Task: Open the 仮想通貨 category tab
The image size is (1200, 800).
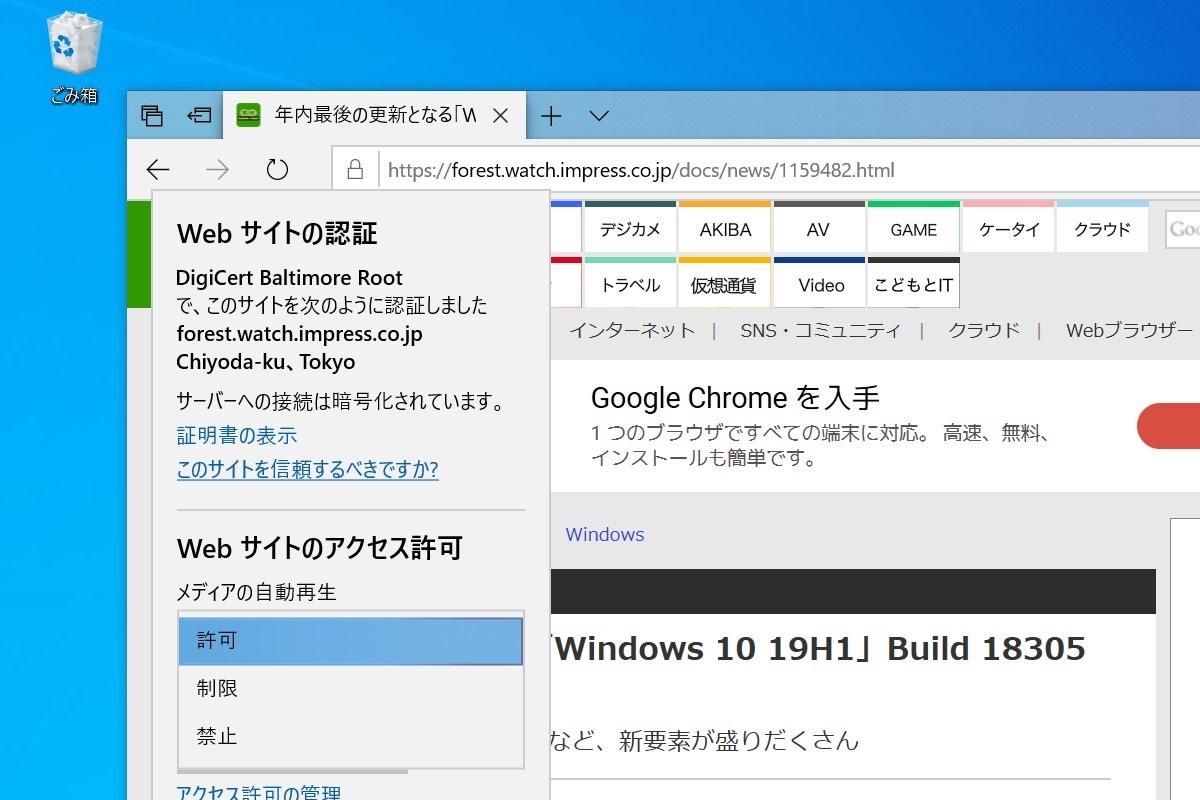Action: pyautogui.click(x=724, y=284)
